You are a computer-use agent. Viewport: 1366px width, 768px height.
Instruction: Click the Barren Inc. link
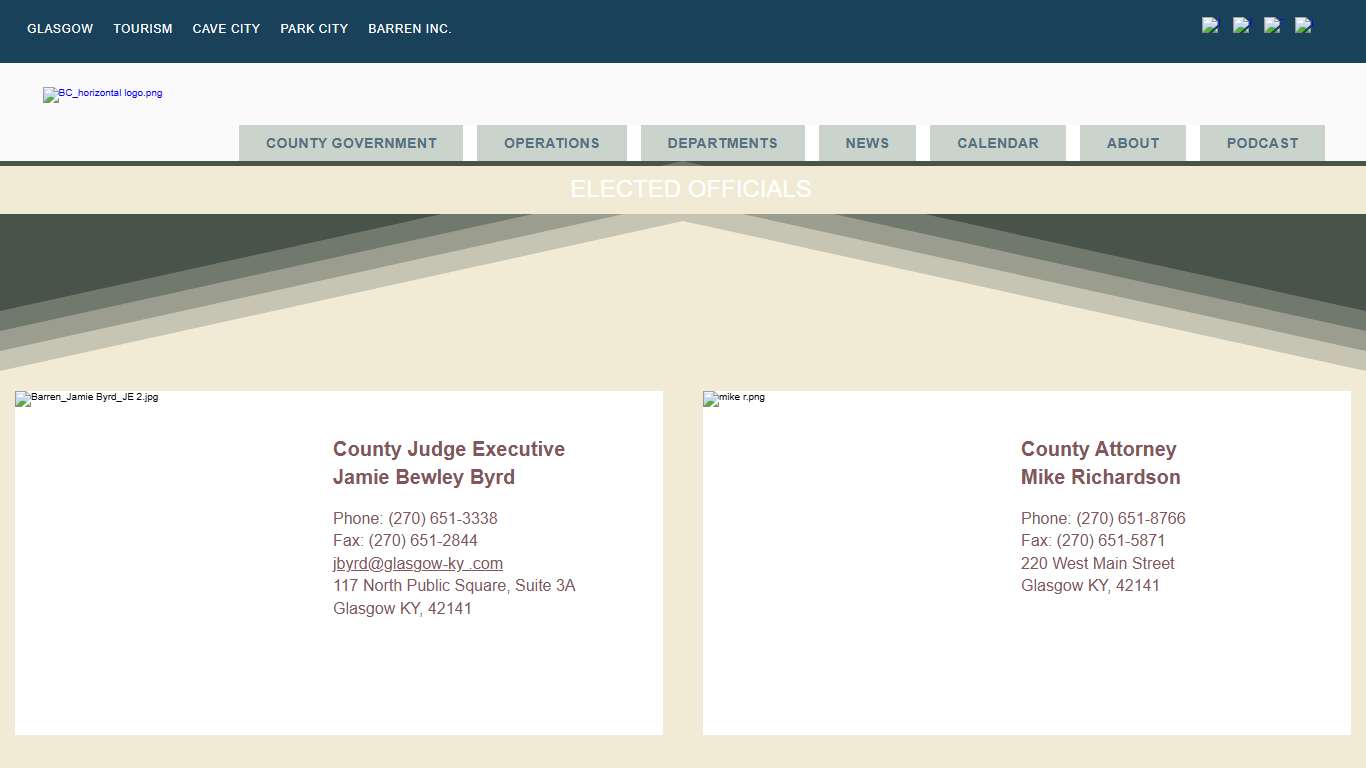tap(409, 29)
